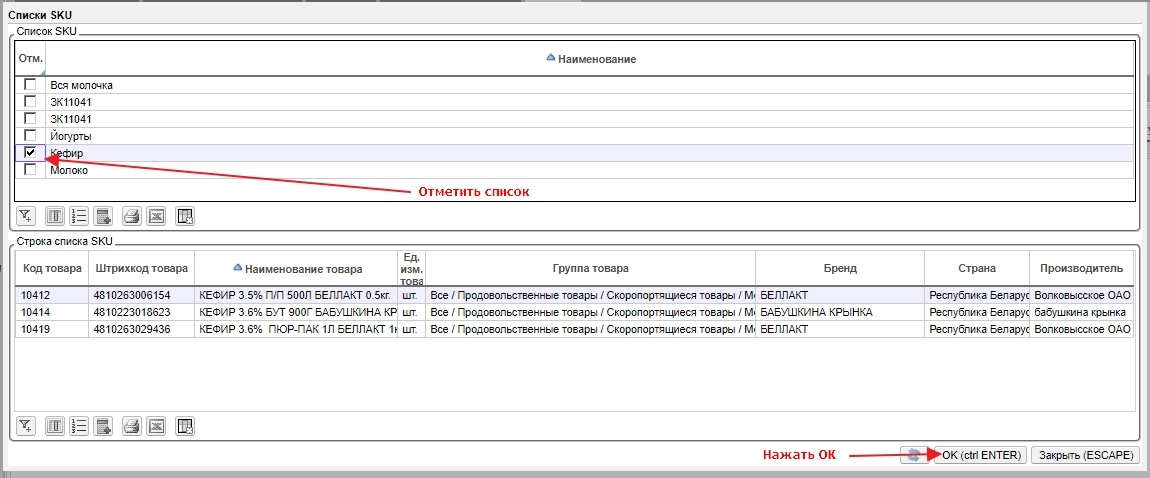
Task: Click the Закрыть (ESCAPE) button
Action: (1085, 455)
